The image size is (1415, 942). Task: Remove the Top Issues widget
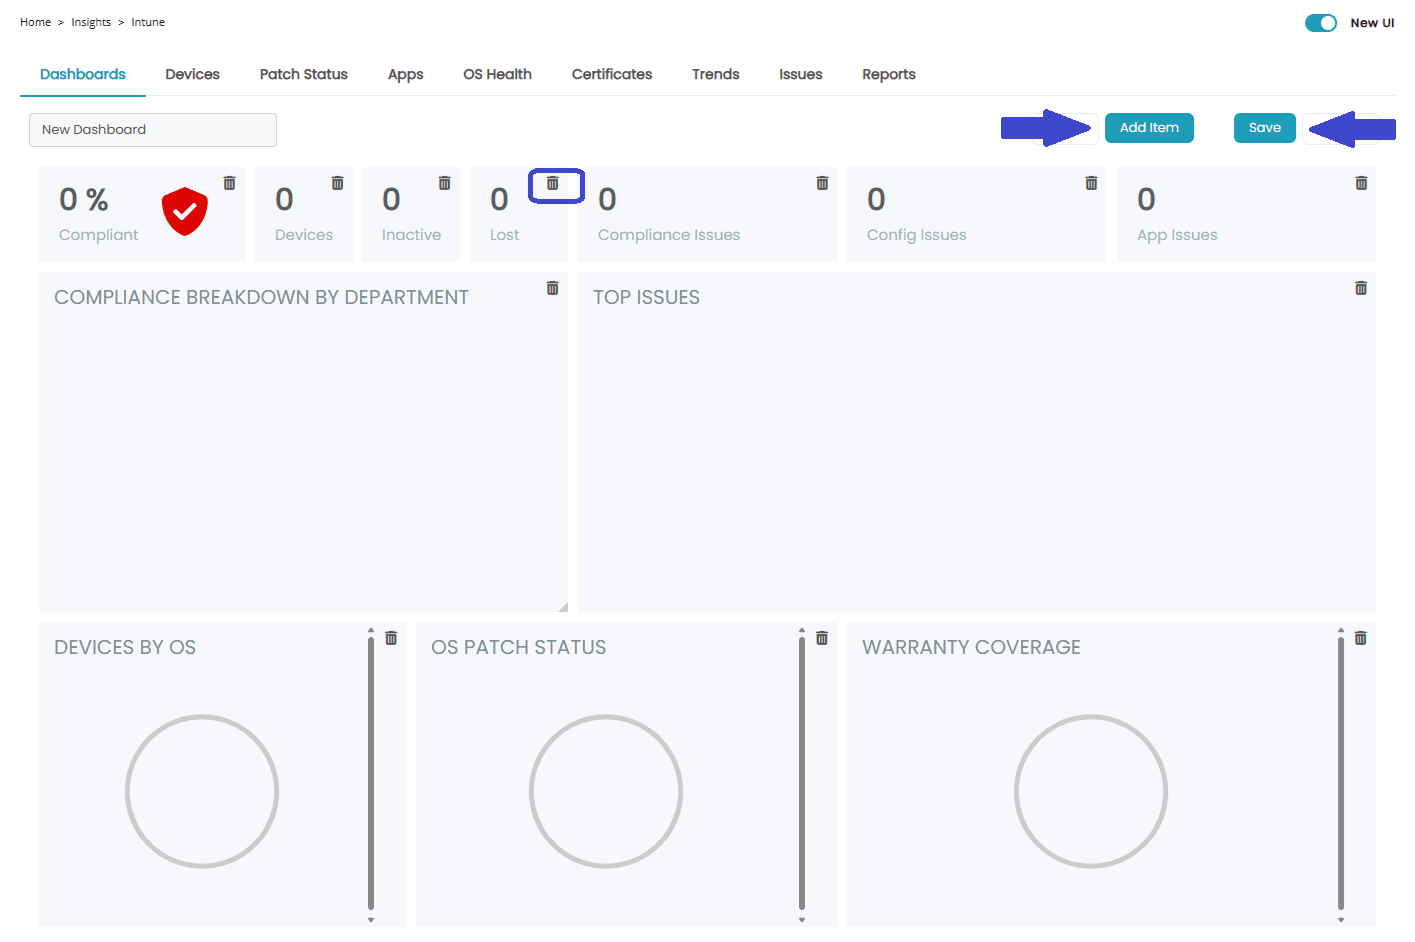coord(1361,288)
